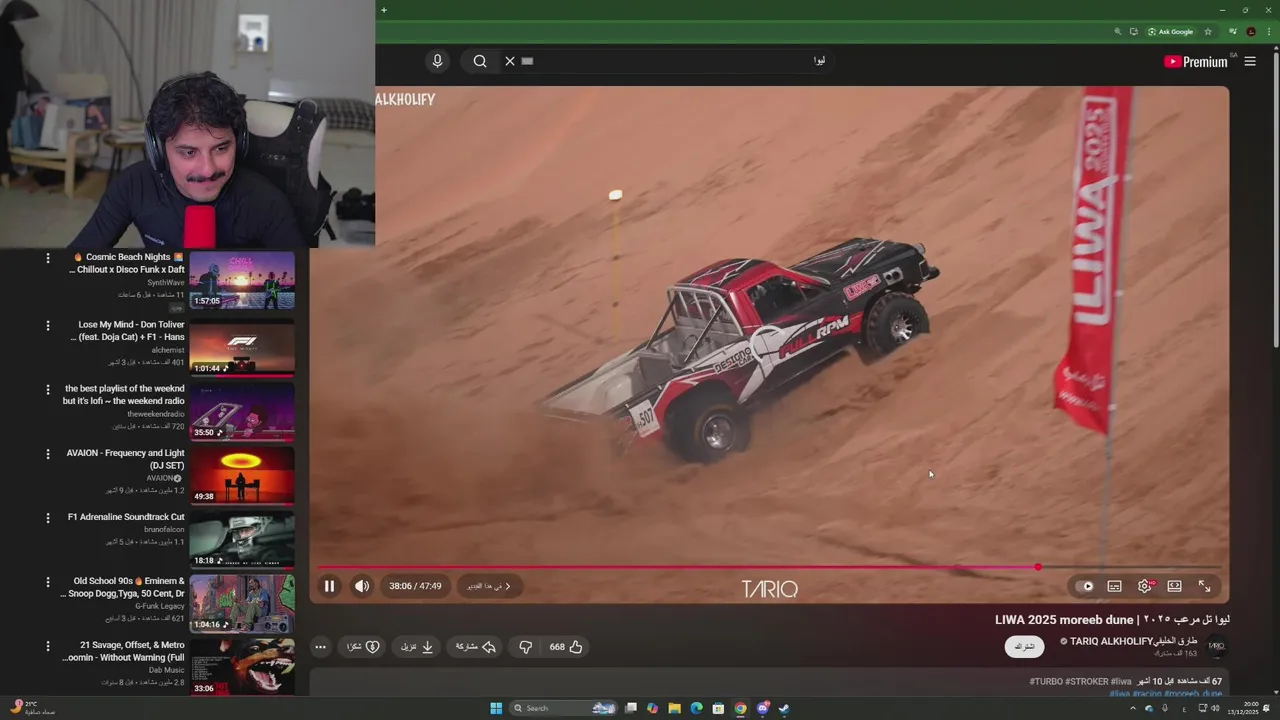Click the TARIQ channel avatar
The image size is (1280, 720).
(1216, 646)
